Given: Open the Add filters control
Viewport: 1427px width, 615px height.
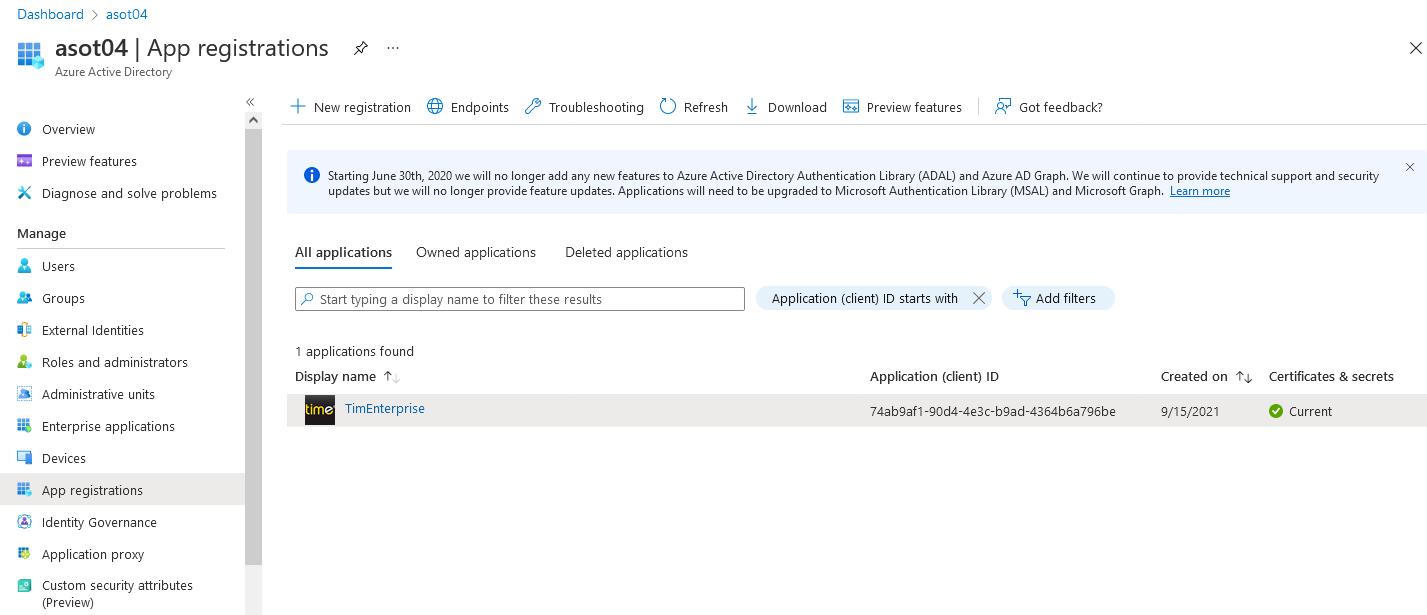Looking at the screenshot, I should click(1057, 298).
